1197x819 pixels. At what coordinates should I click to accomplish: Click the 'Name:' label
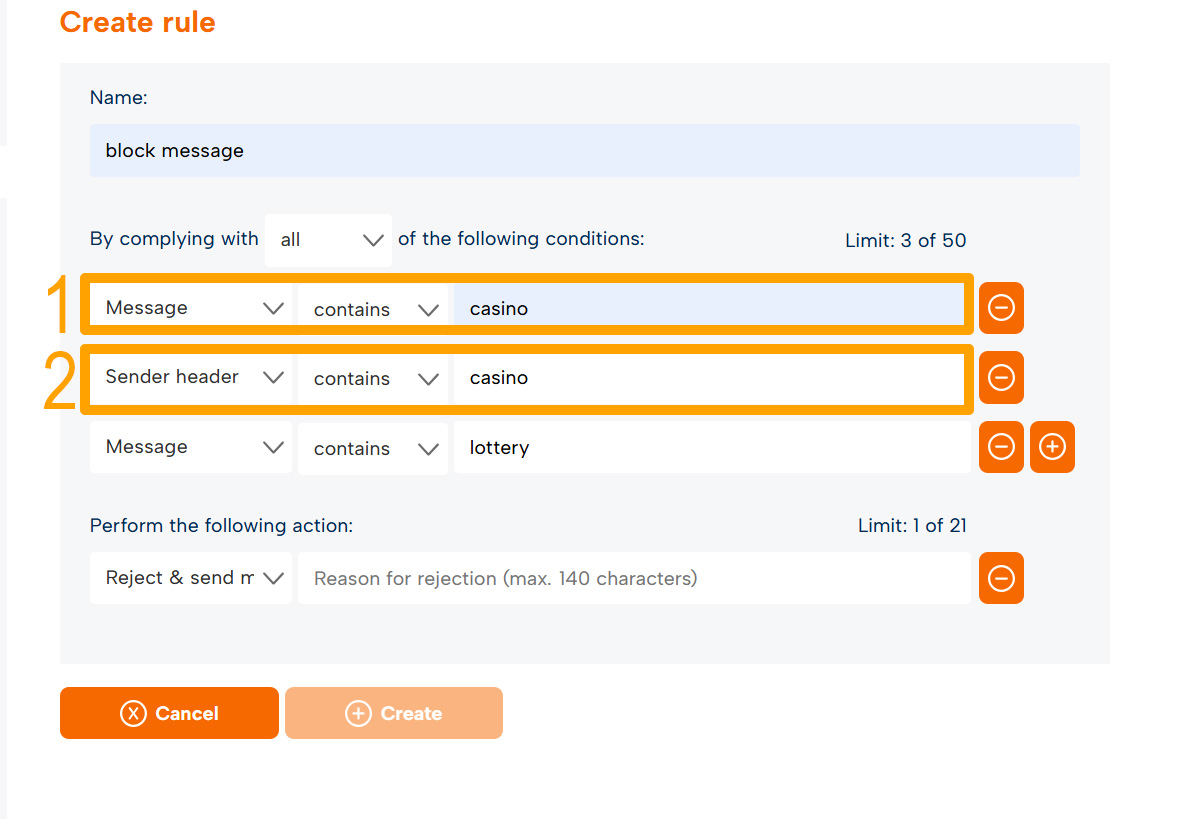118,98
